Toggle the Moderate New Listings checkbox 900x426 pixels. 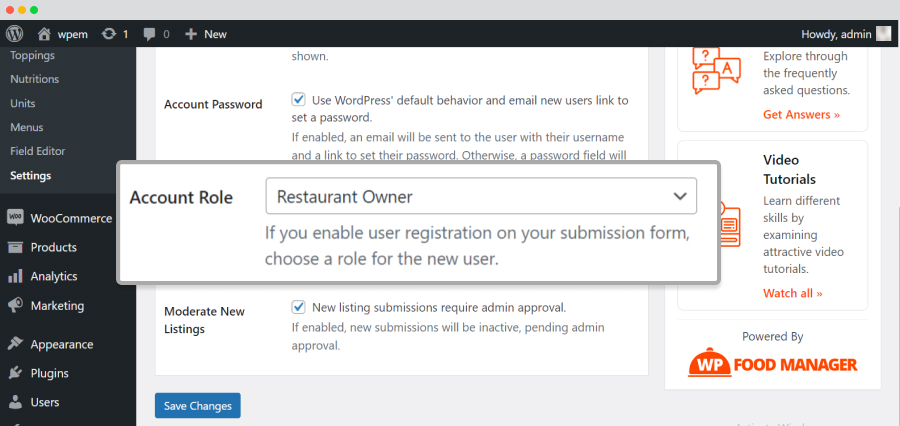(x=298, y=307)
